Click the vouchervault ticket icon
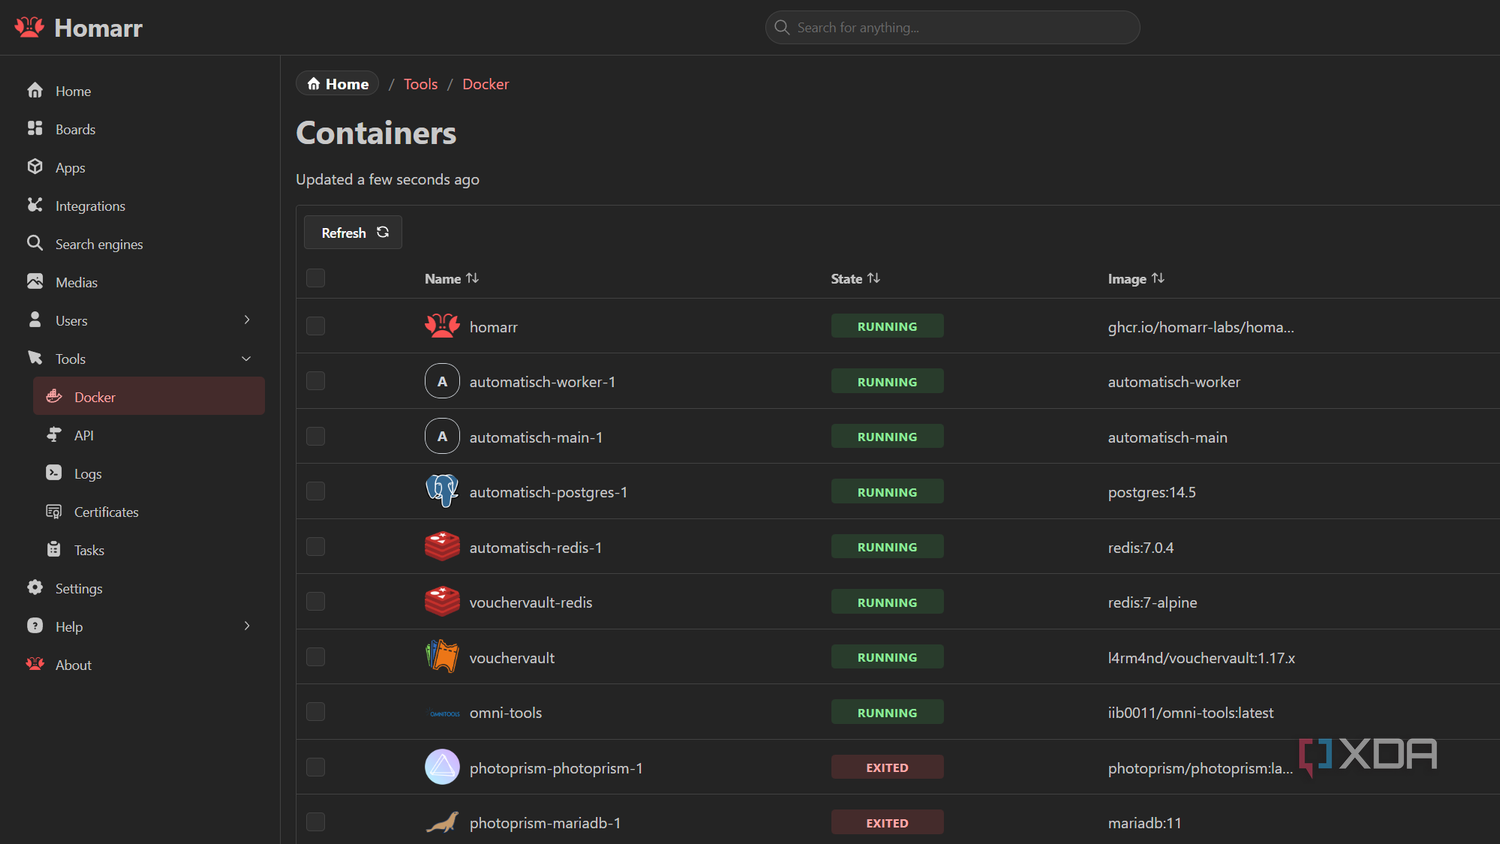 coord(442,656)
